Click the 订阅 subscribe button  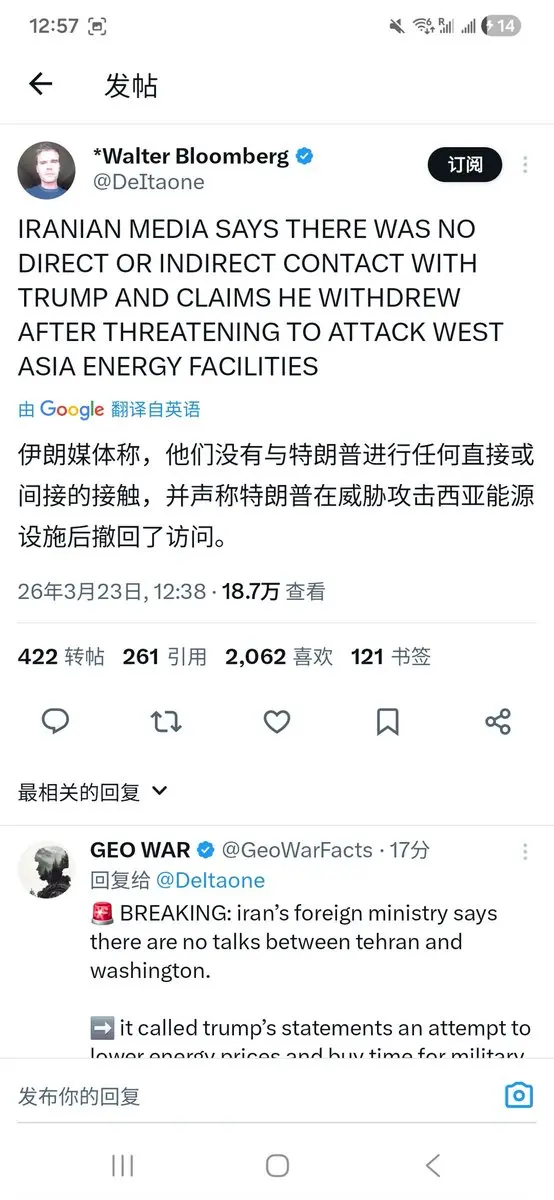click(465, 165)
